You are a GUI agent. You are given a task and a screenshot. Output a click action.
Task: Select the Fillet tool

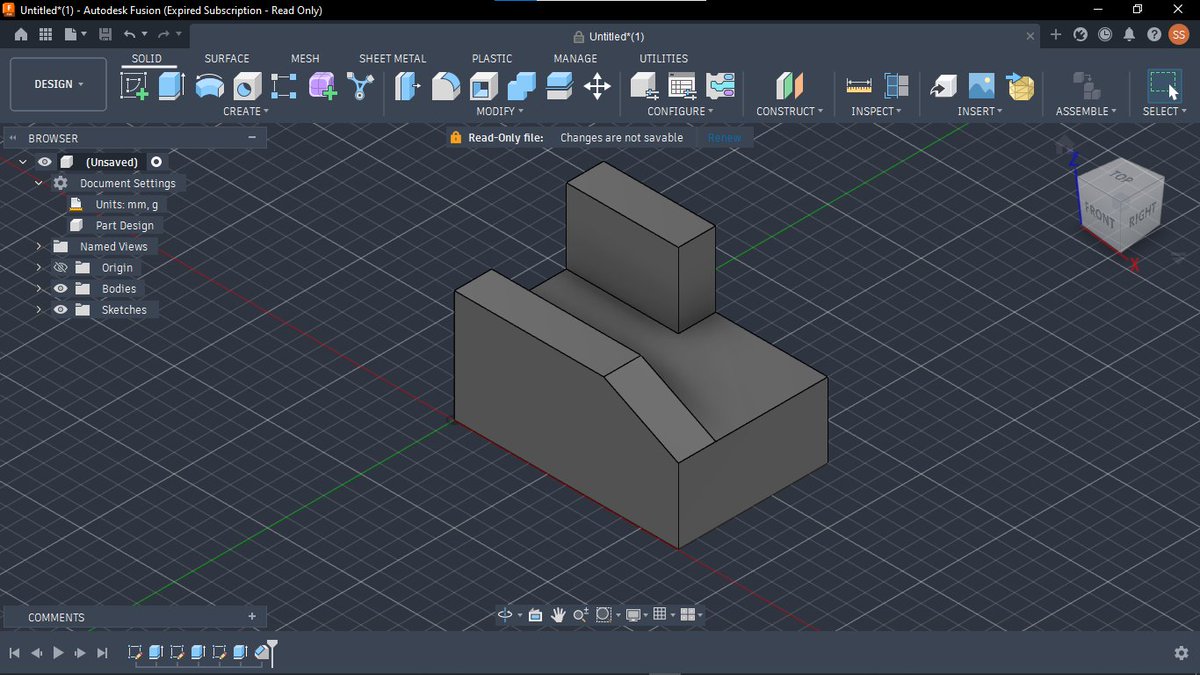(x=446, y=86)
